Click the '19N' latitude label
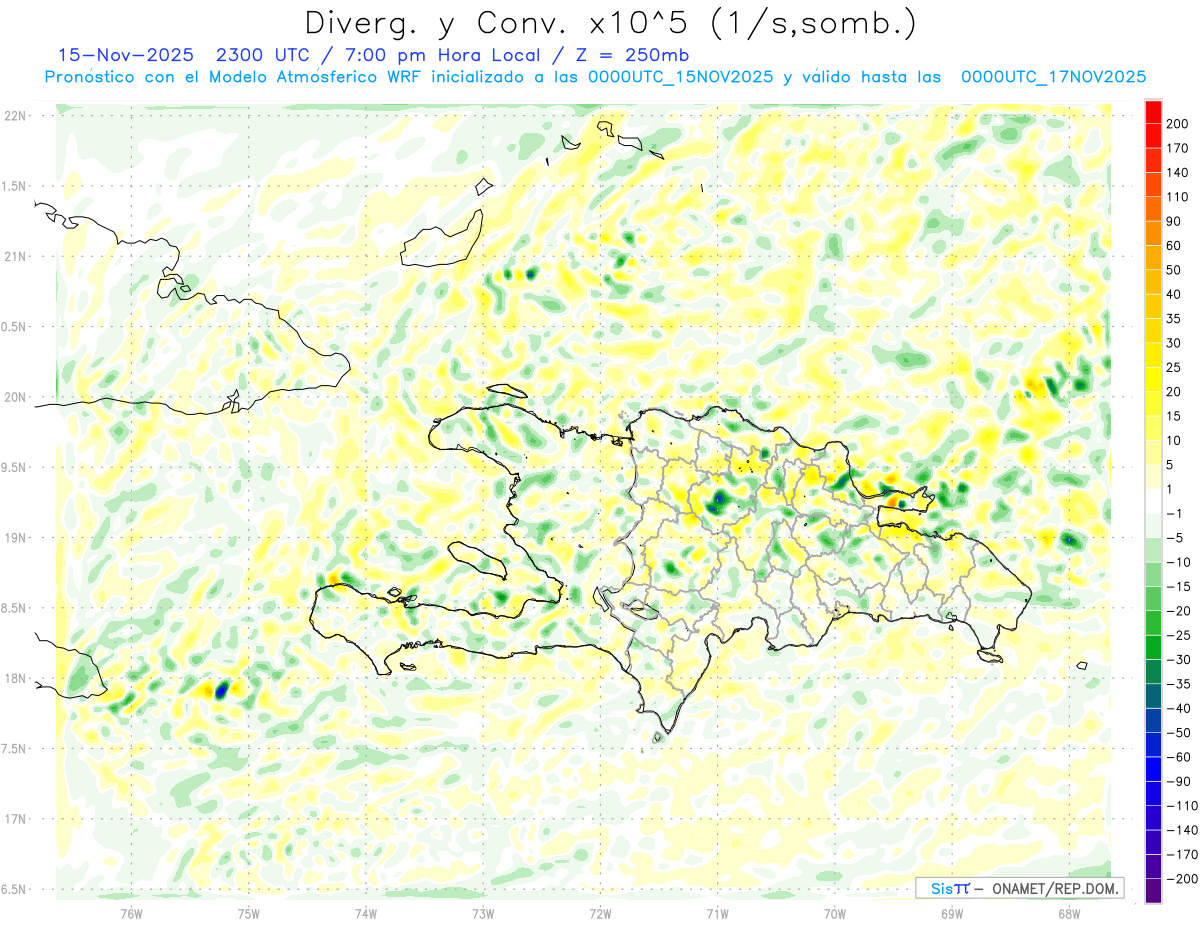Image resolution: width=1200 pixels, height=927 pixels. tap(16, 538)
